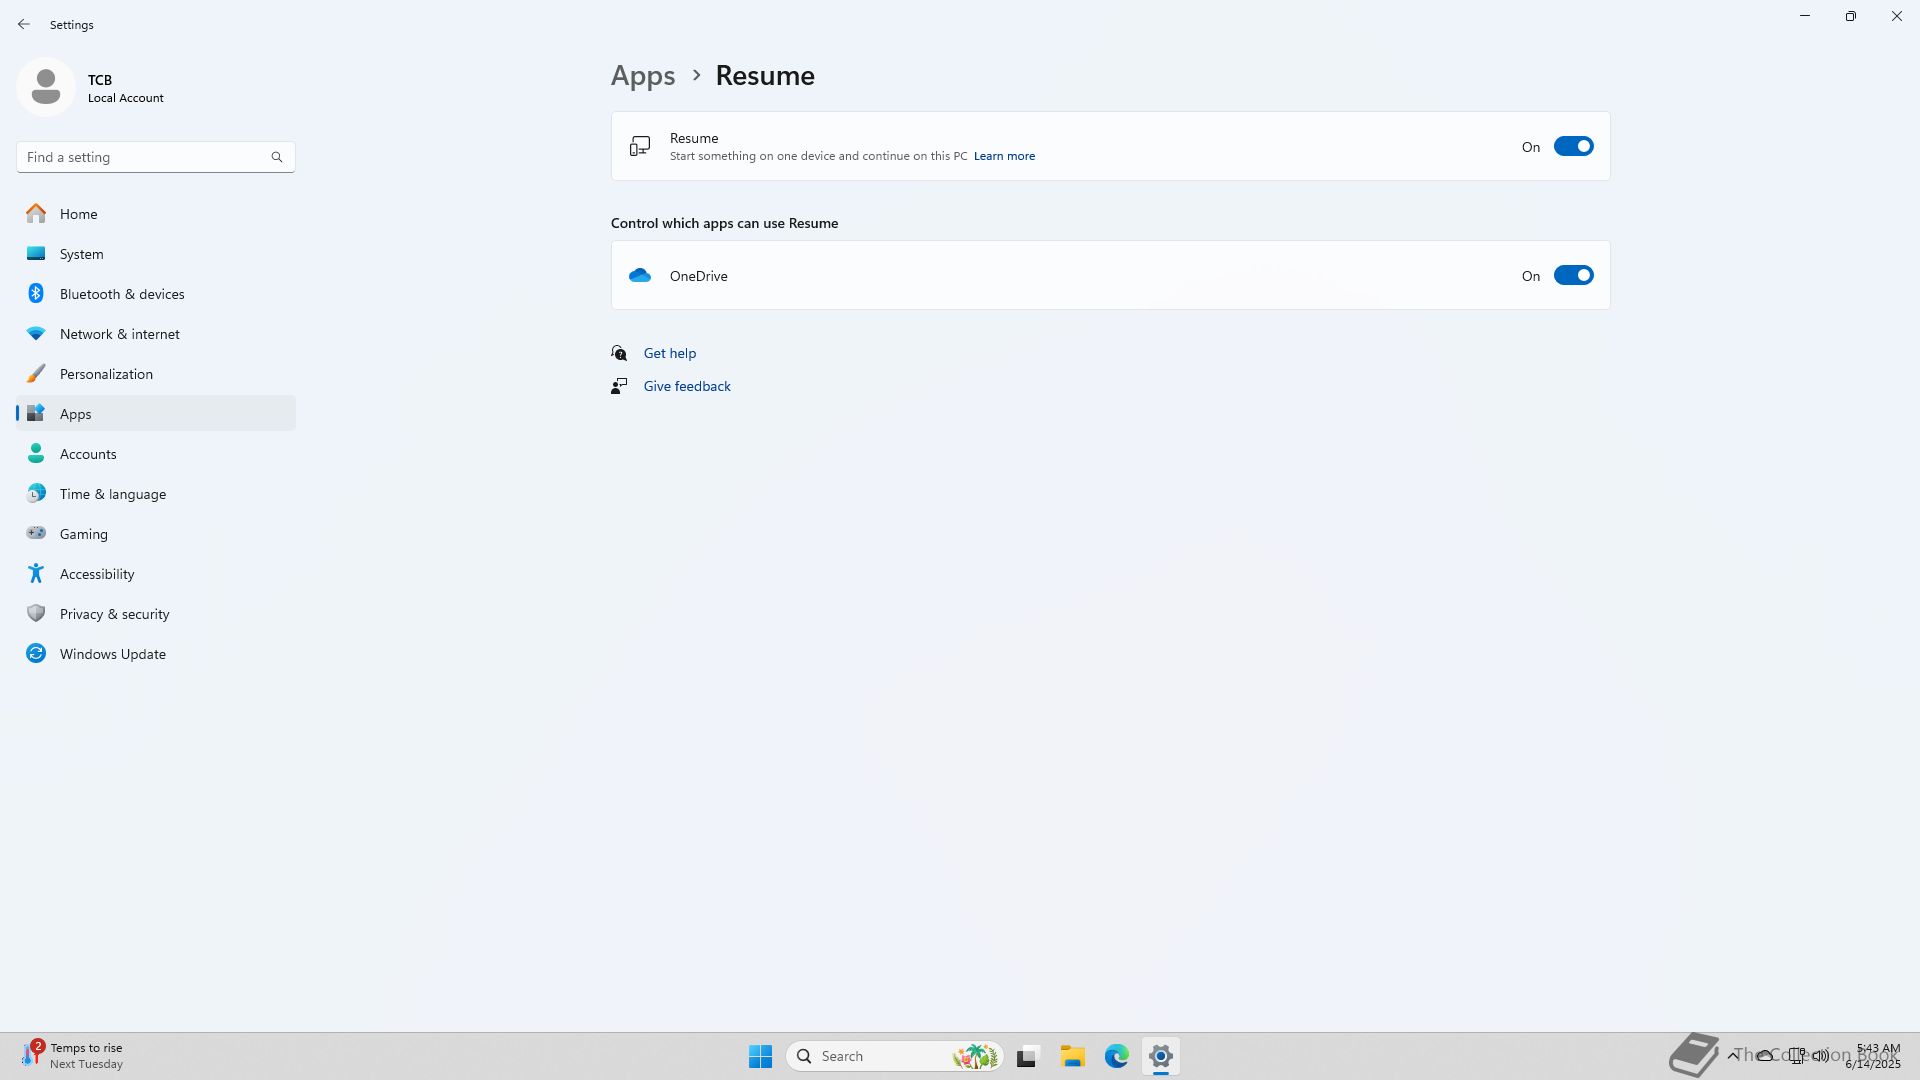Select Network & internet in sidebar
The width and height of the screenshot is (1920, 1080).
click(x=119, y=334)
